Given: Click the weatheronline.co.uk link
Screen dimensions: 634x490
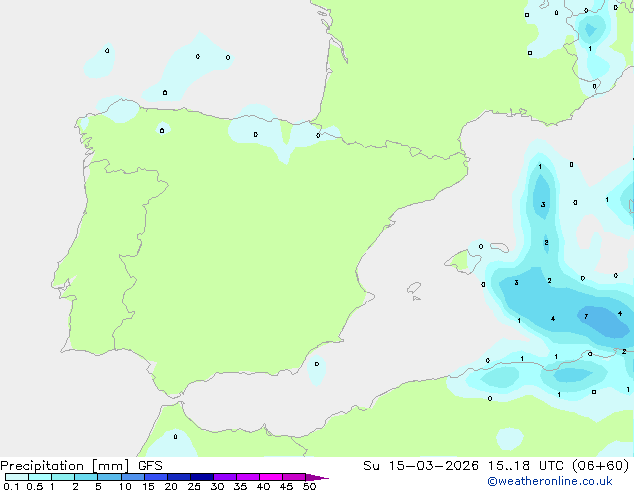Looking at the screenshot, I should (550, 481).
